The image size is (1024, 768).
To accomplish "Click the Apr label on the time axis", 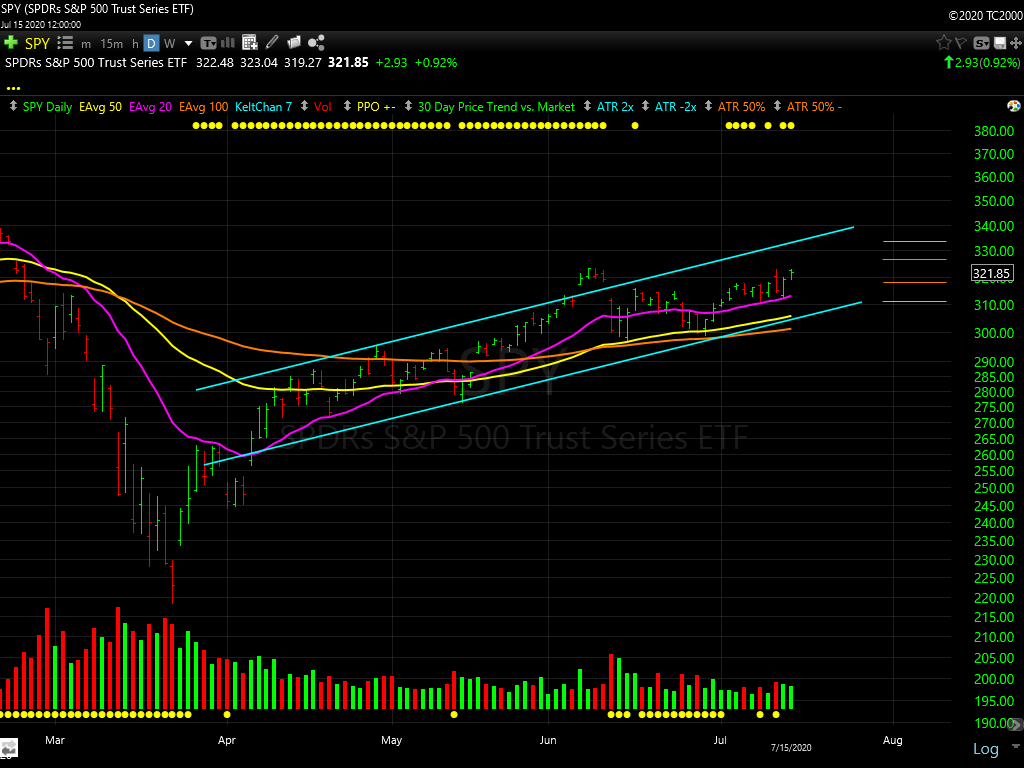I will click(x=227, y=740).
